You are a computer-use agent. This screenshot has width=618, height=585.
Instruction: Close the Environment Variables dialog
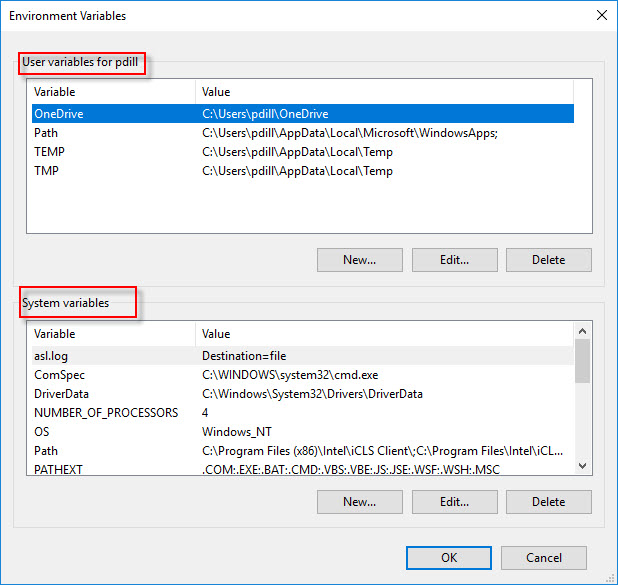[x=601, y=16]
